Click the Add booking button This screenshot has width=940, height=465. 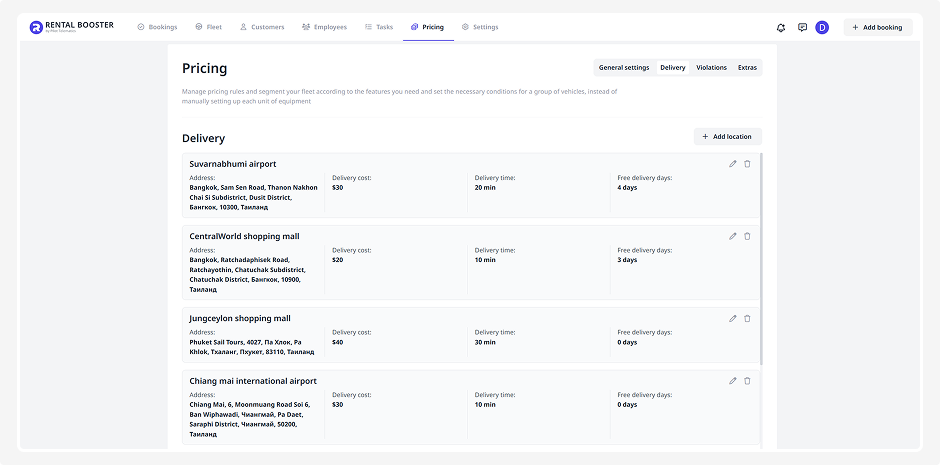(877, 28)
